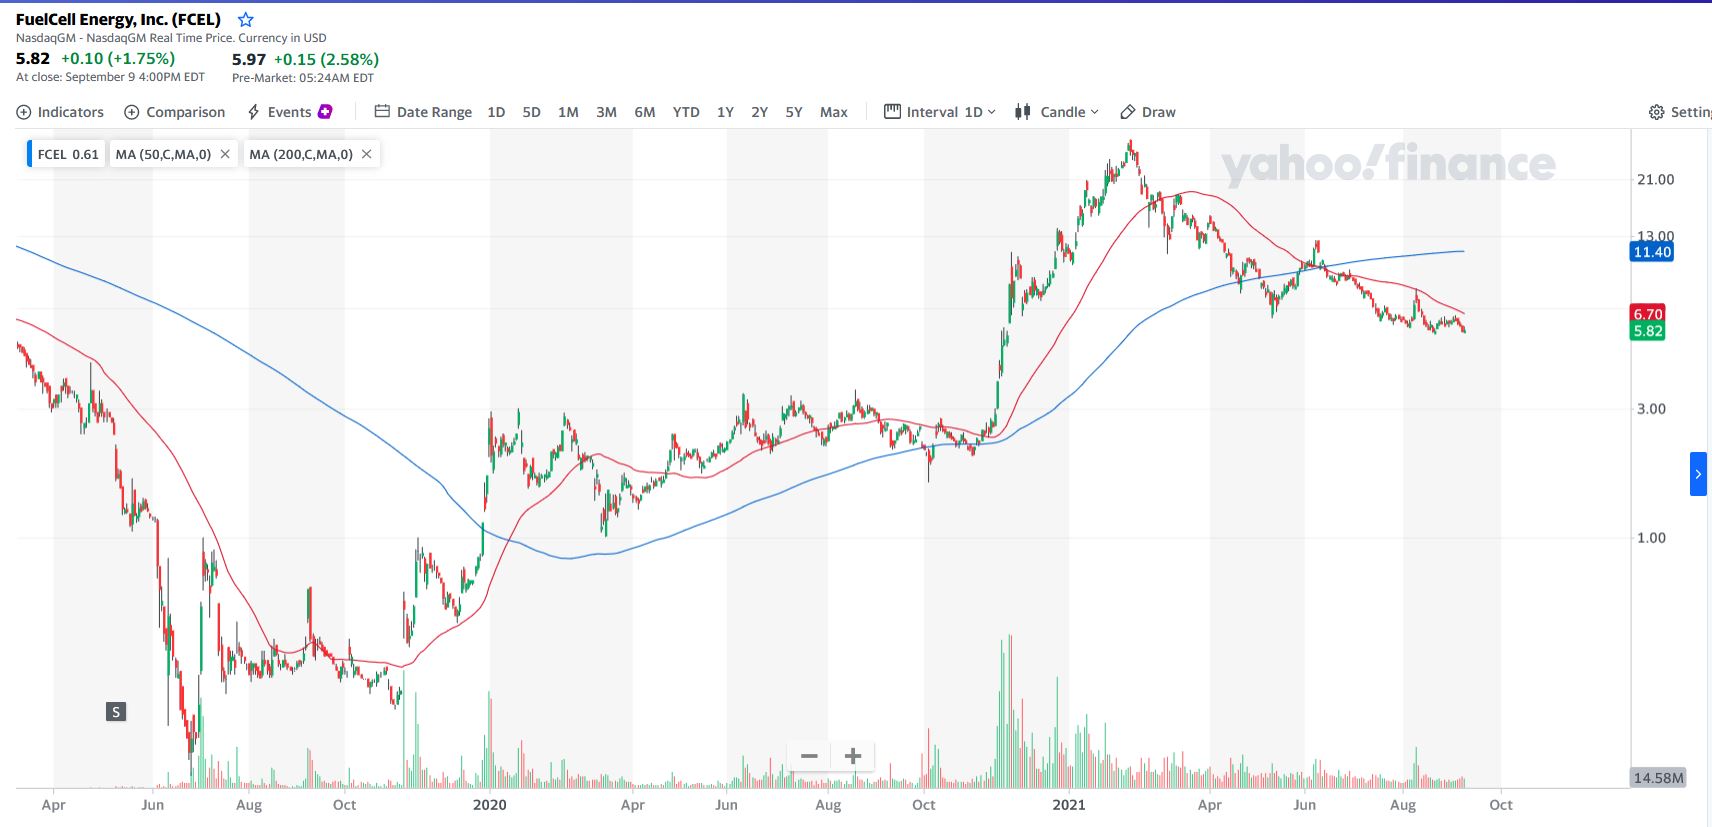Screen dimensions: 1712x827
Task: Select the 3M date range
Action: click(x=606, y=112)
